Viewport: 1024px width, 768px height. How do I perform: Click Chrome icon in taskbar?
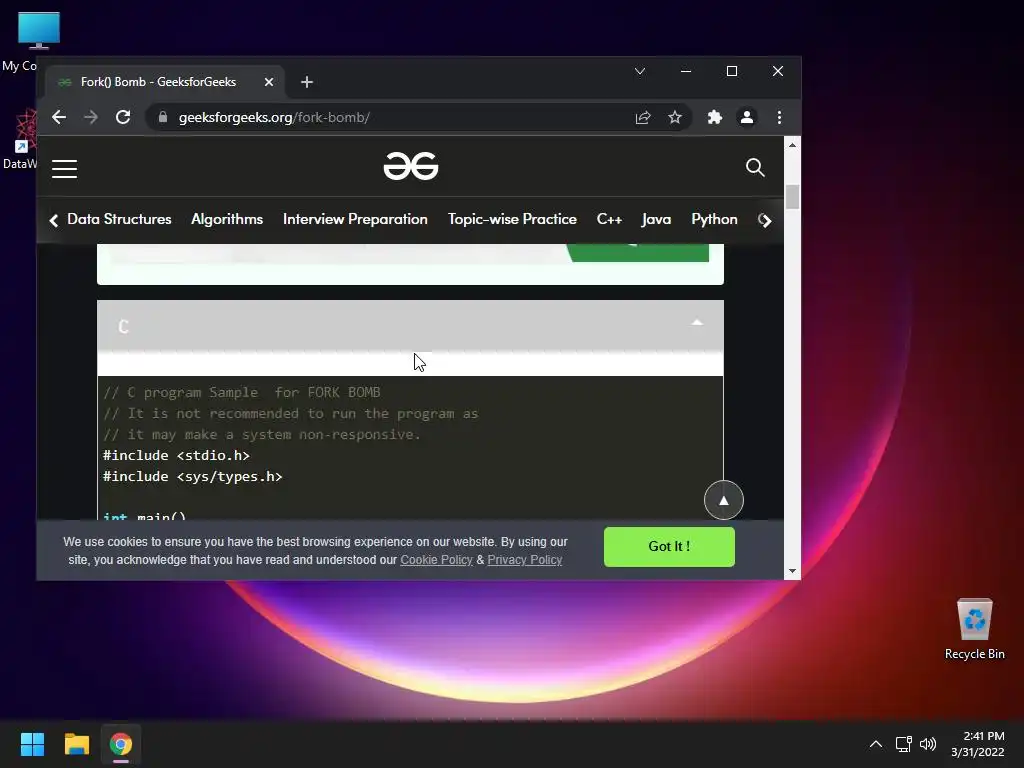121,744
